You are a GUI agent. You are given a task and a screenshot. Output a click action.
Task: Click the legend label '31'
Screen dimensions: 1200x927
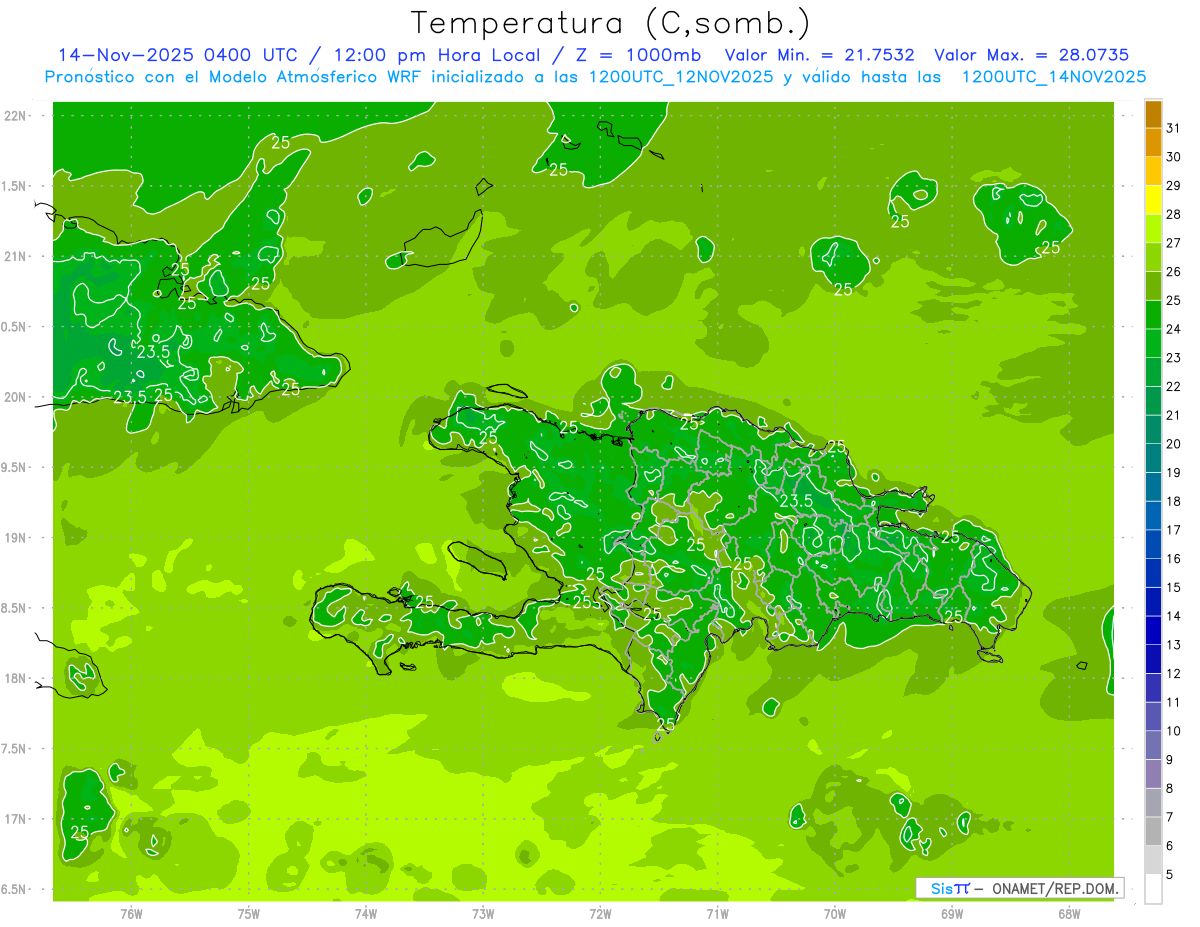tap(1173, 128)
